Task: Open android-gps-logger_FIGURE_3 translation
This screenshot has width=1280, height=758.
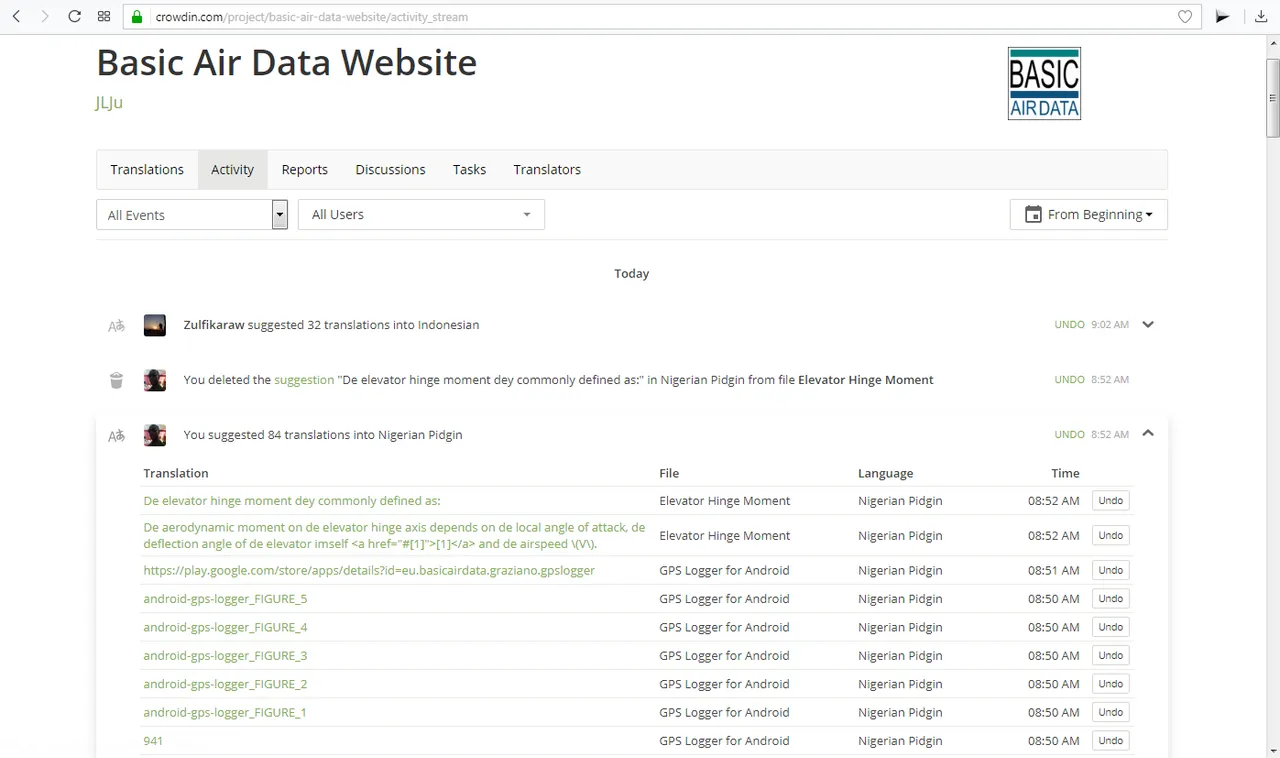Action: pyautogui.click(x=225, y=656)
